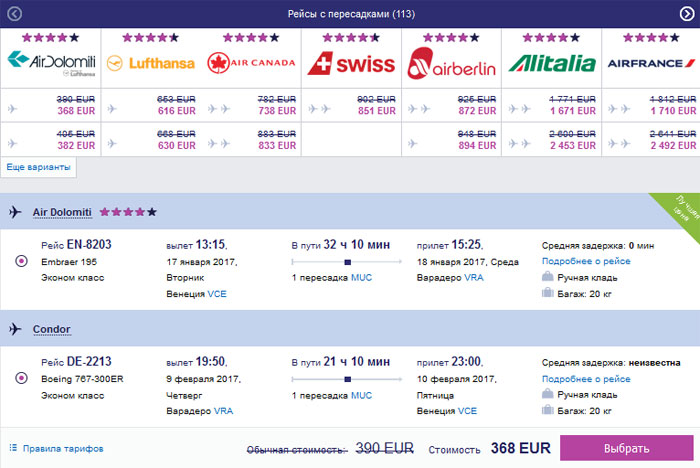Click the Swiss airline logo
The width and height of the screenshot is (700, 468).
[x=351, y=63]
